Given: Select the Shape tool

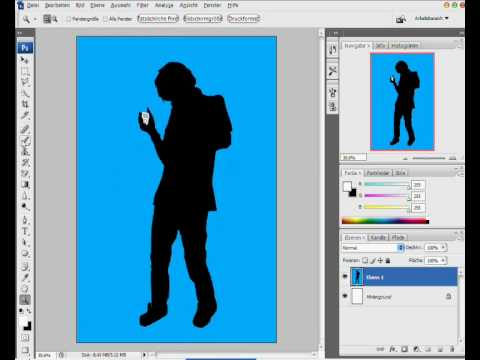Looking at the screenshot, I should pyautogui.click(x=25, y=254).
